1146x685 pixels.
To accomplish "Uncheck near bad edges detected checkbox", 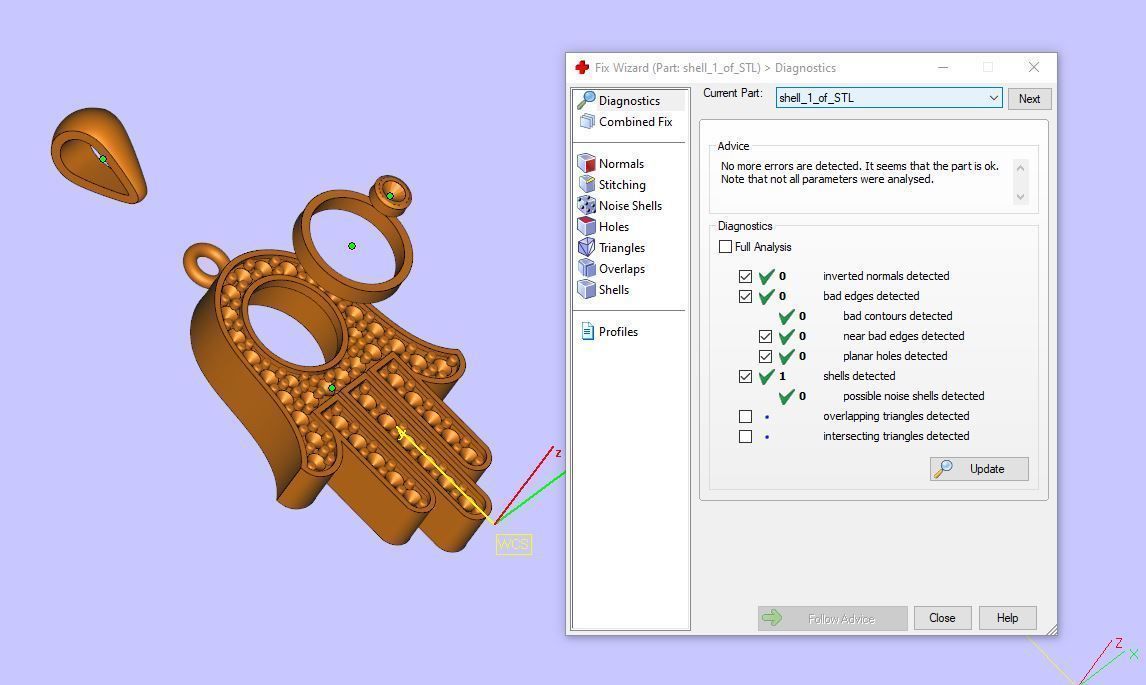I will click(765, 336).
